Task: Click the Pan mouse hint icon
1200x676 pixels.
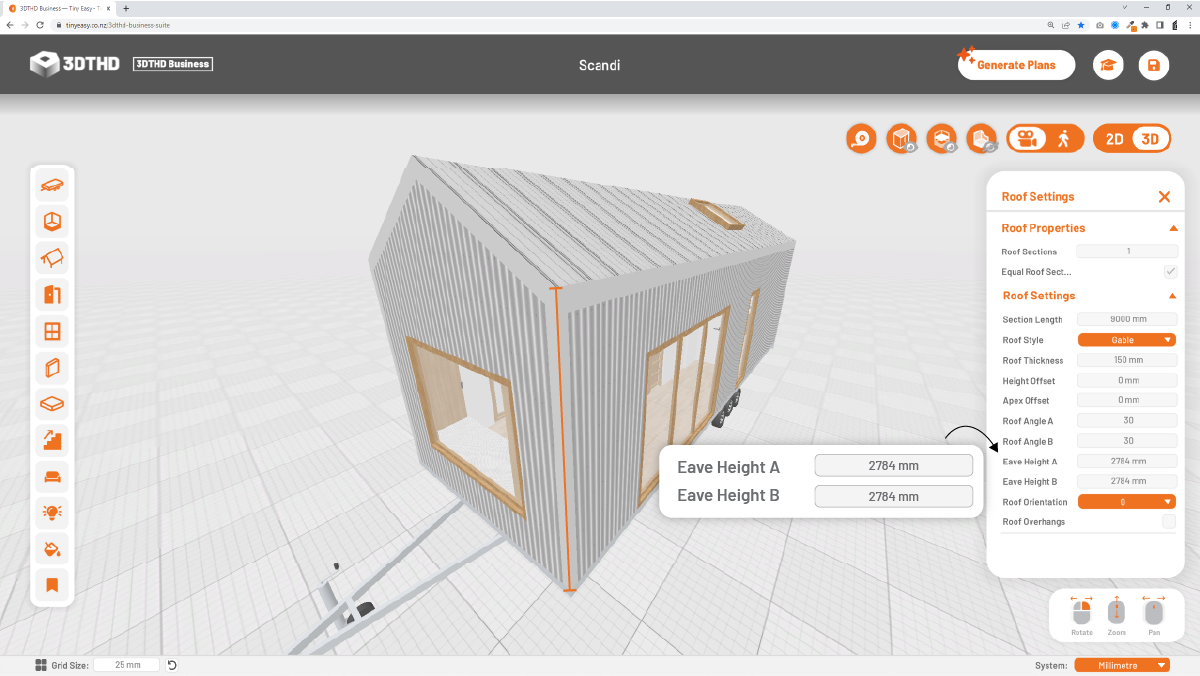Action: click(x=1154, y=611)
